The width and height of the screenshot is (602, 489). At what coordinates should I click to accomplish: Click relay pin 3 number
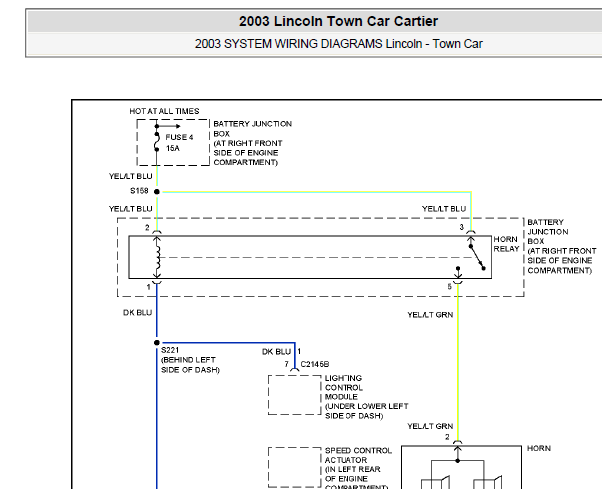coord(461,227)
